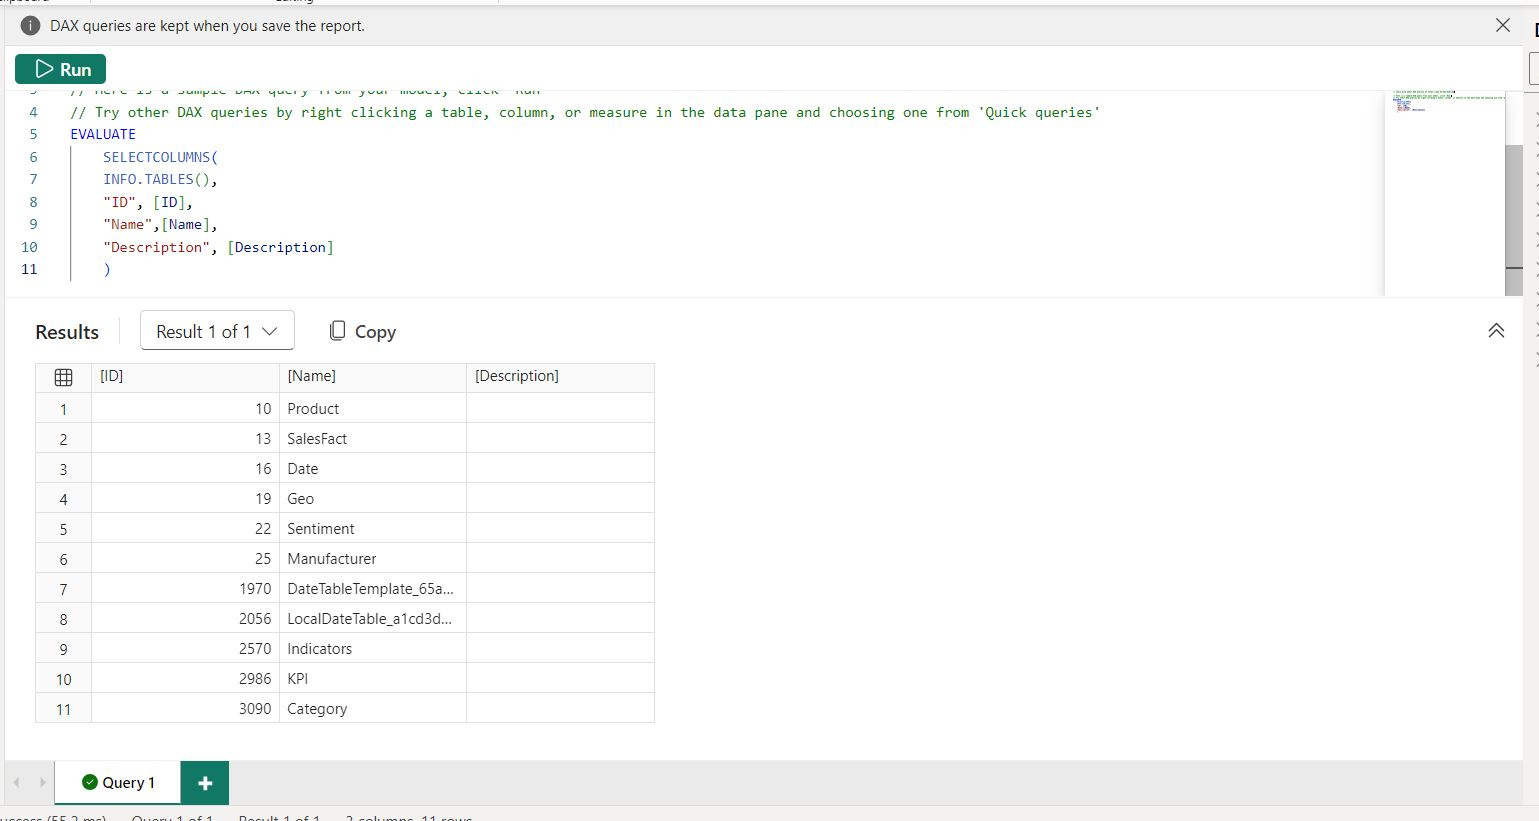Collapse the results pane with double chevron
Screen dimensions: 1539x821
1496,331
